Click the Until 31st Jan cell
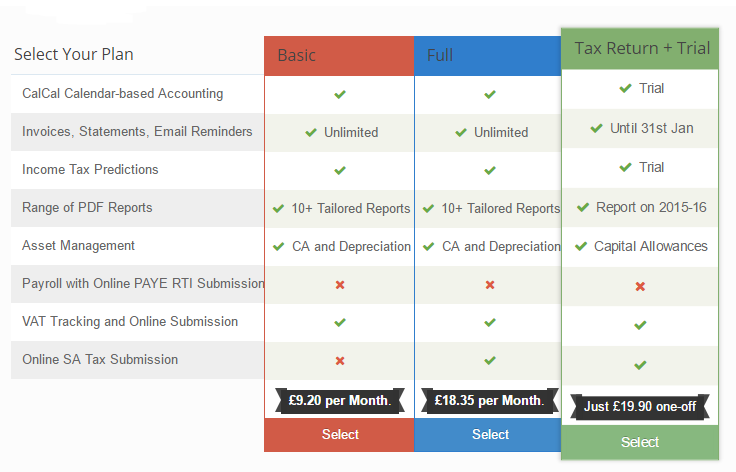Screen dimensions: 736x472 pos(640,129)
